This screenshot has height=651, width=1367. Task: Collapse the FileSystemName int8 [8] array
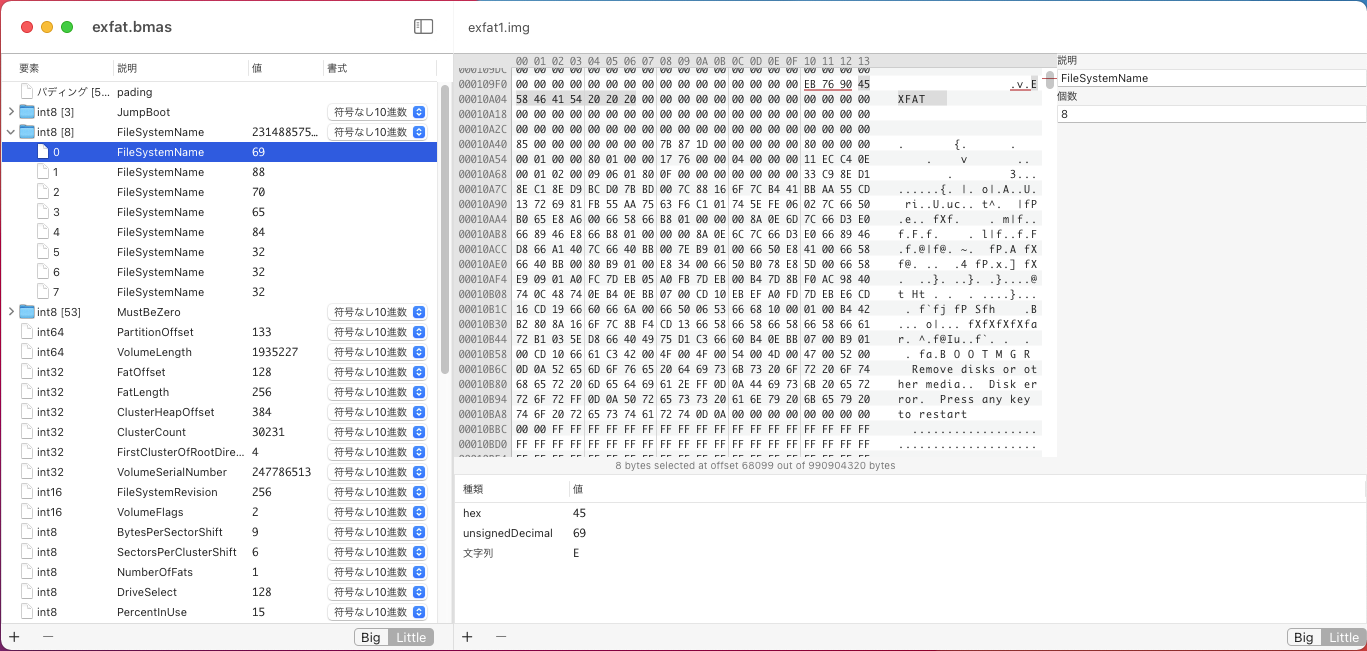tap(11, 132)
